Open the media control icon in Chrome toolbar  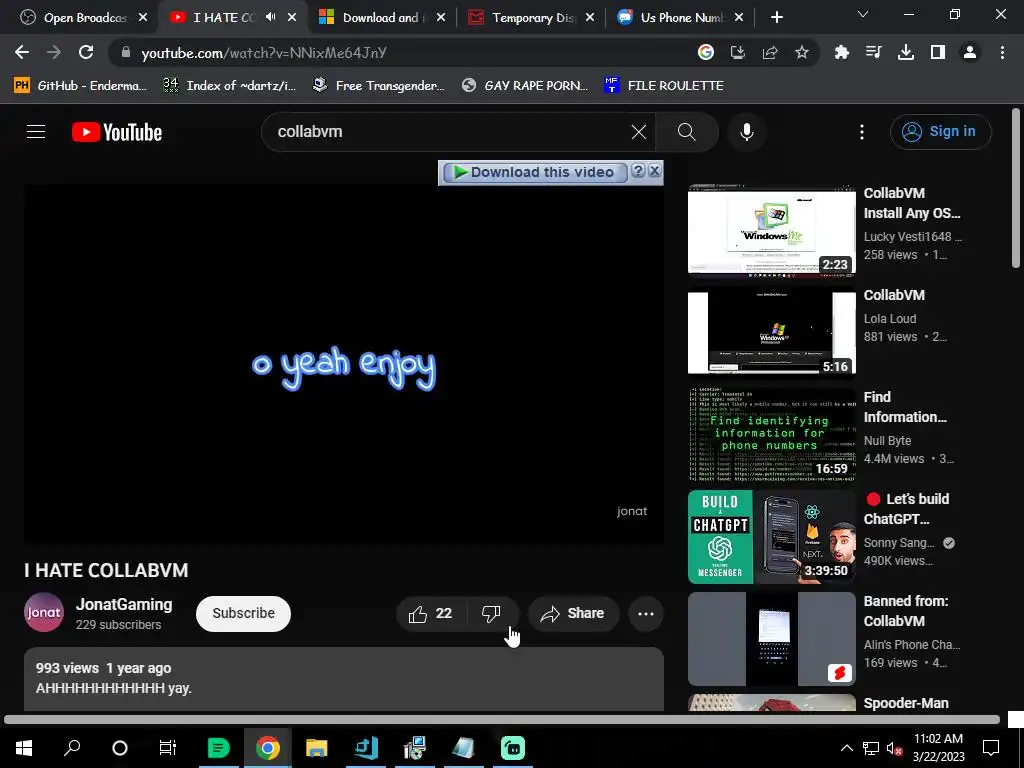click(873, 52)
